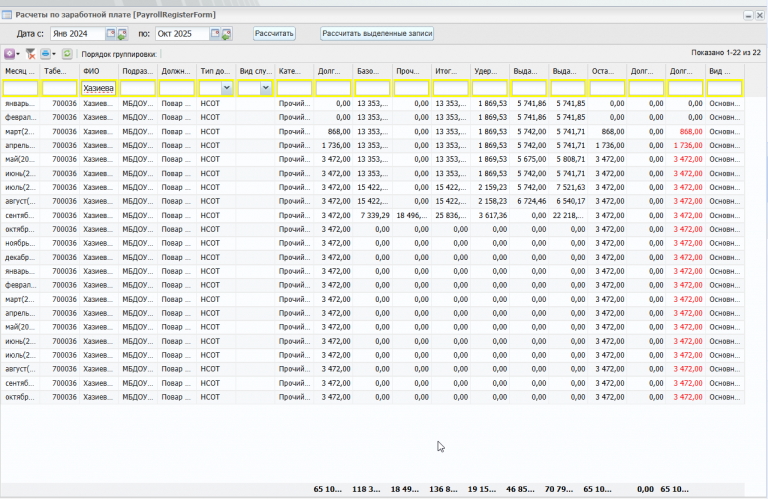Image resolution: width=768 pixels, height=499 pixels.
Task: Open the end date calendar picker
Action: [215, 34]
